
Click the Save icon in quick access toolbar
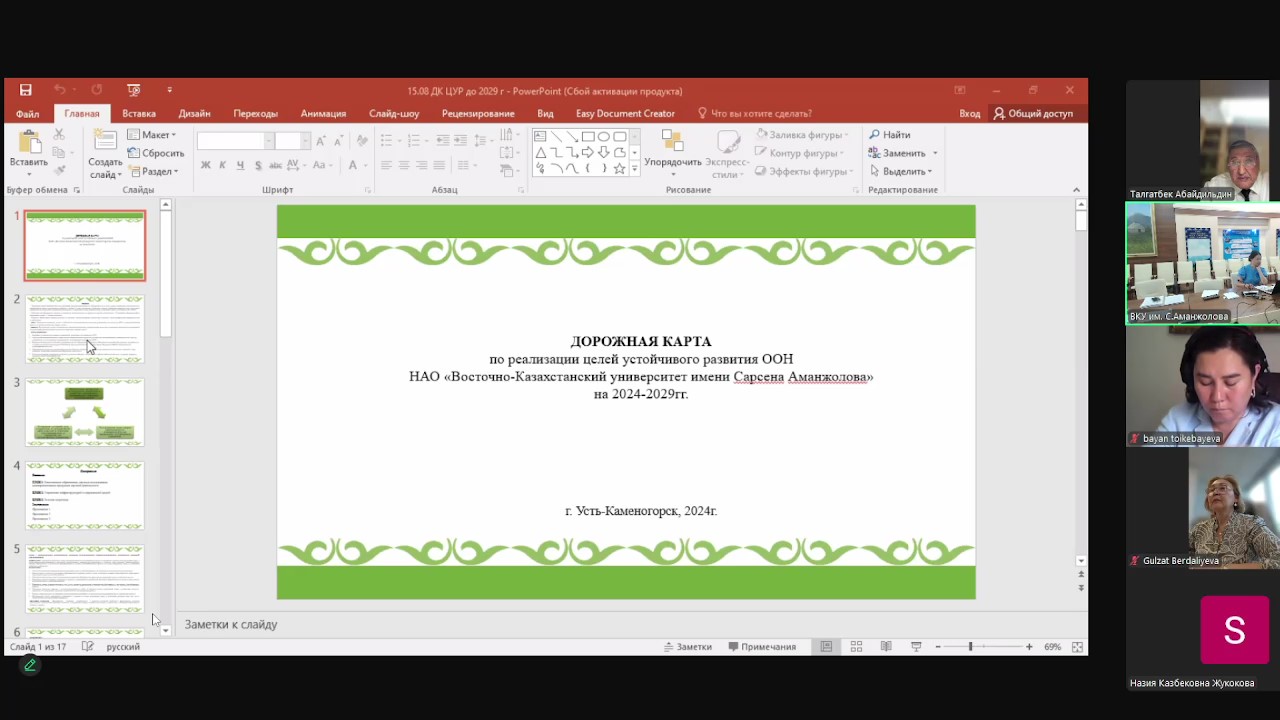(26, 90)
